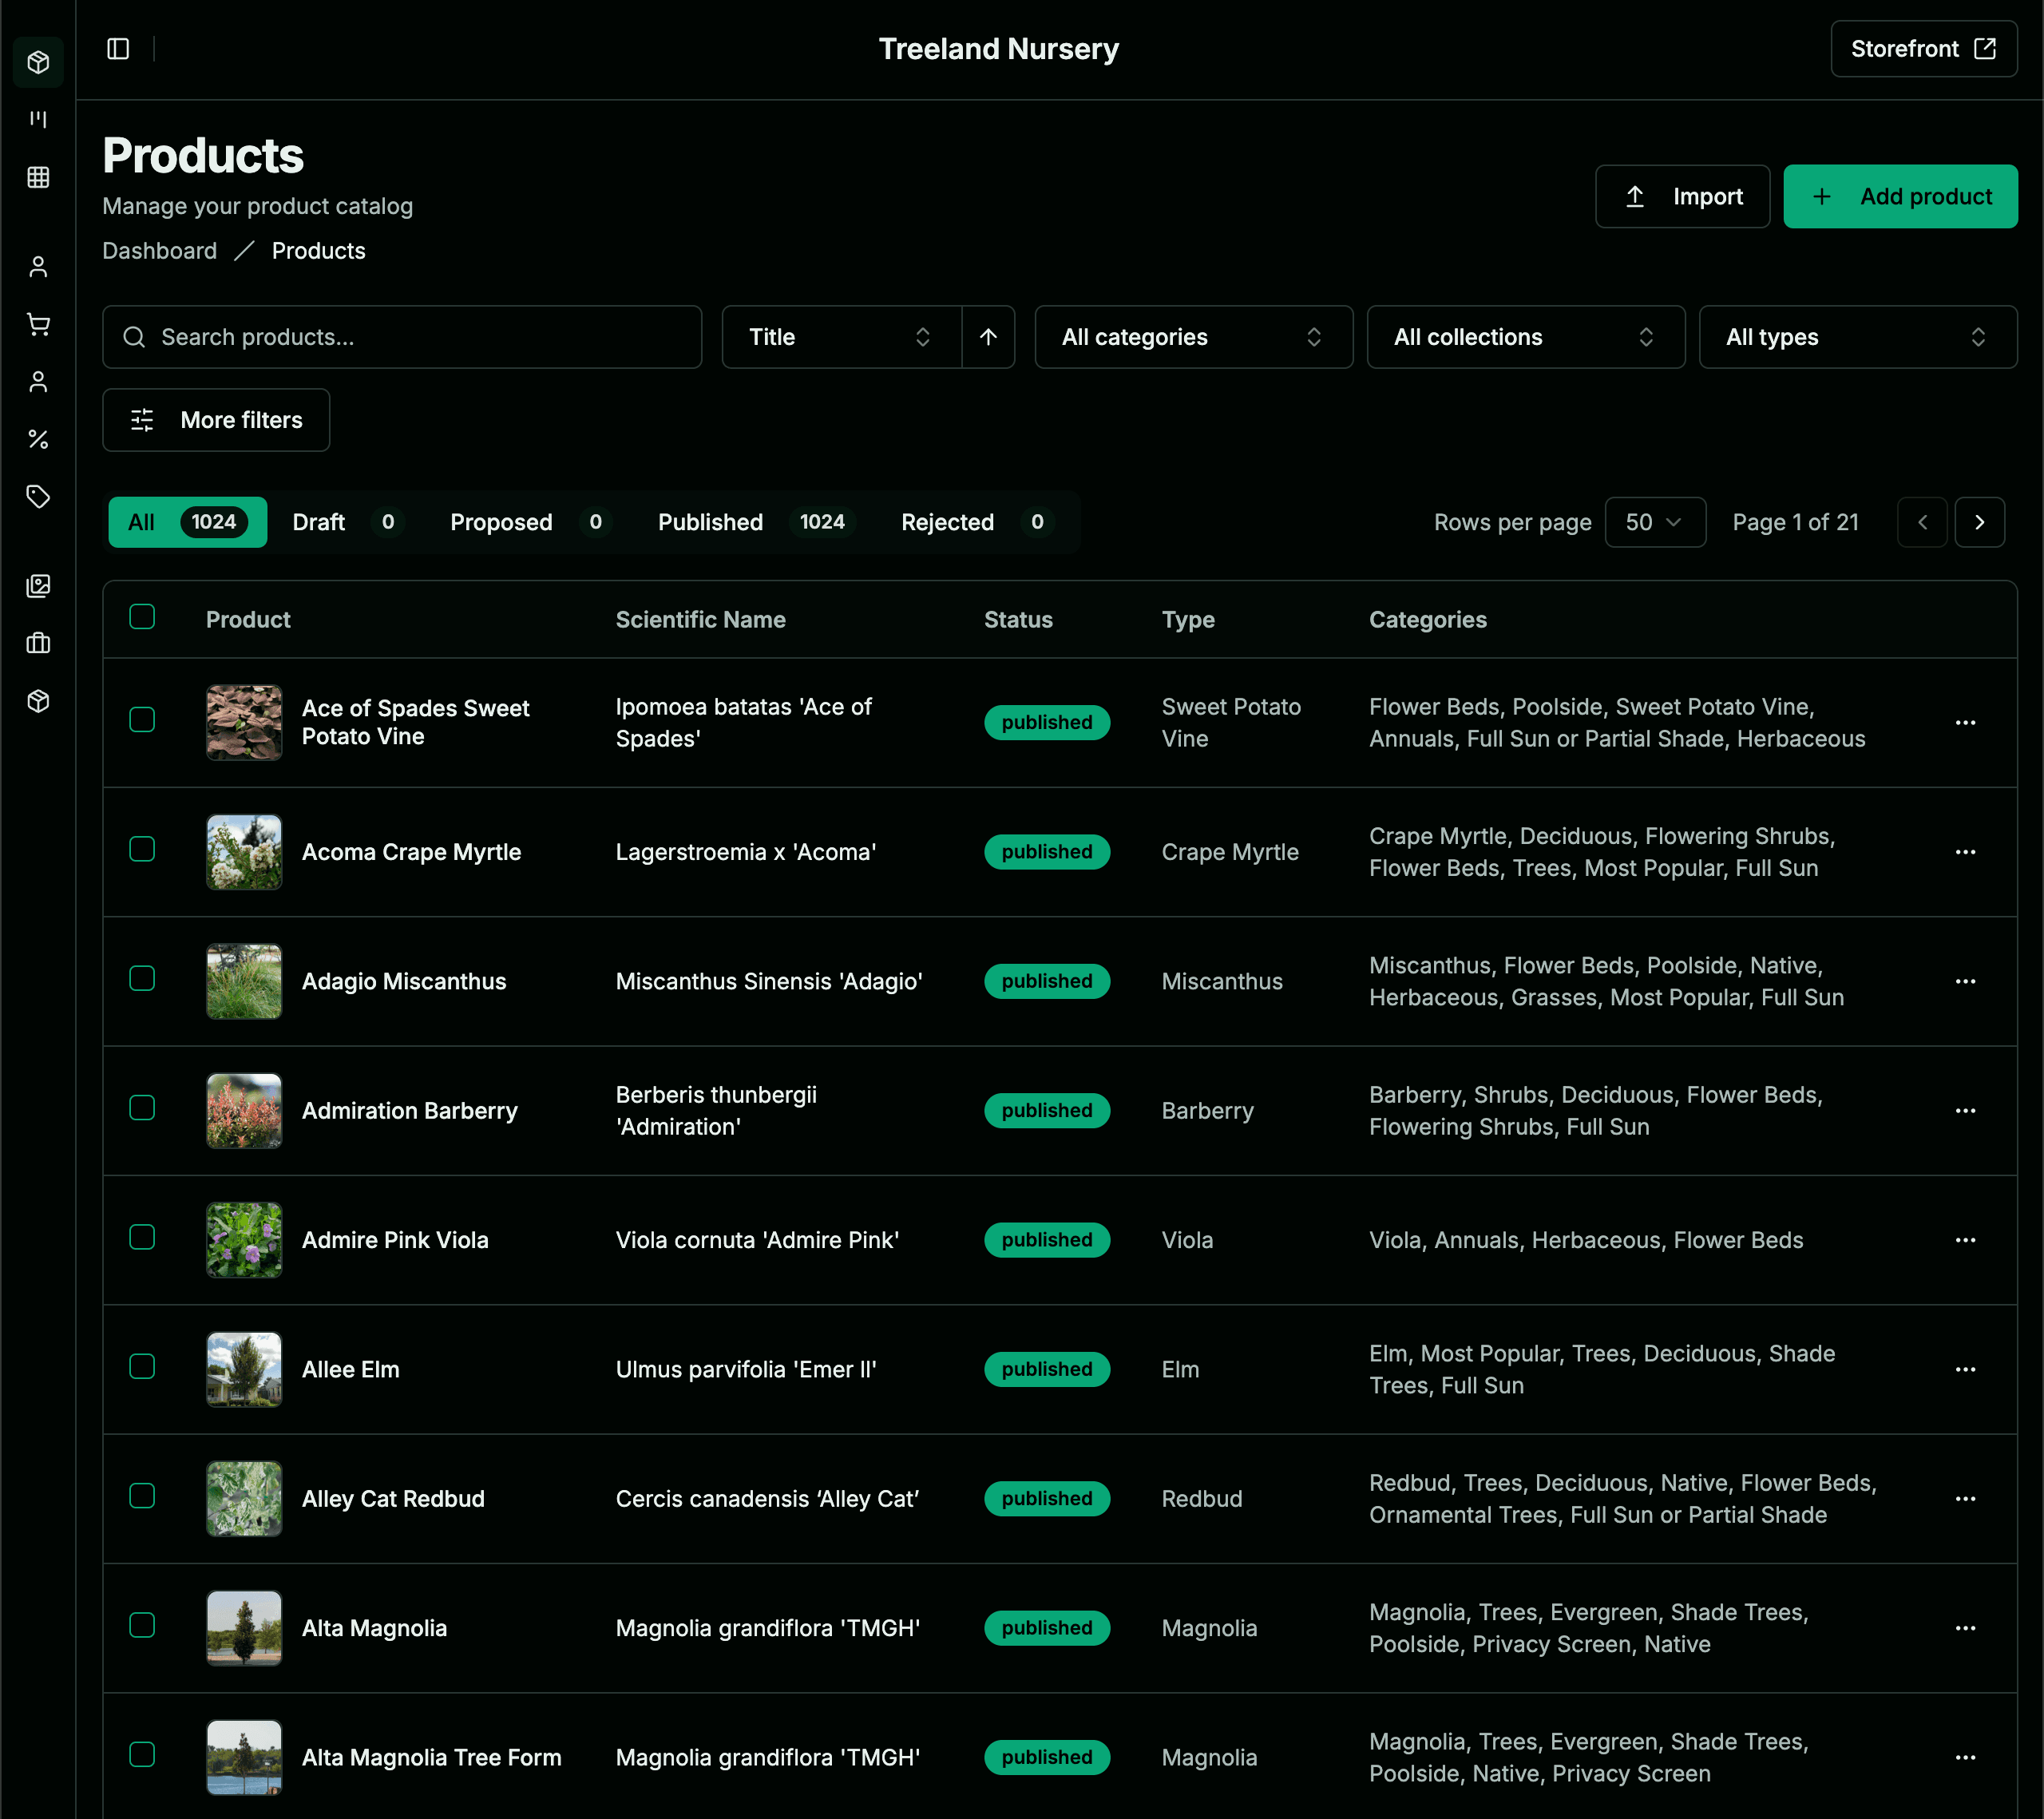Screen dimensions: 2044x1819
Task: Click the Admire Pink Viola product thumbnail
Action: tap(244, 1238)
